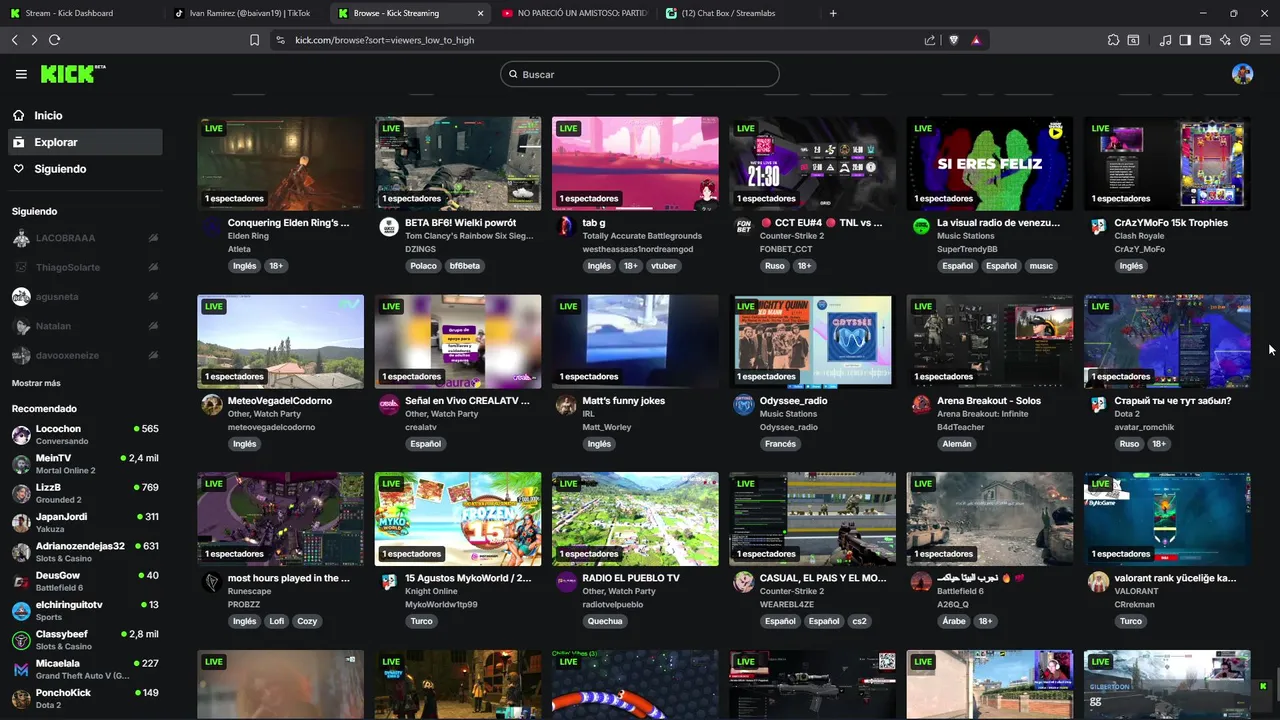Open the Brave Wallet icon in toolbar
This screenshot has width=1280, height=720.
(x=1205, y=40)
